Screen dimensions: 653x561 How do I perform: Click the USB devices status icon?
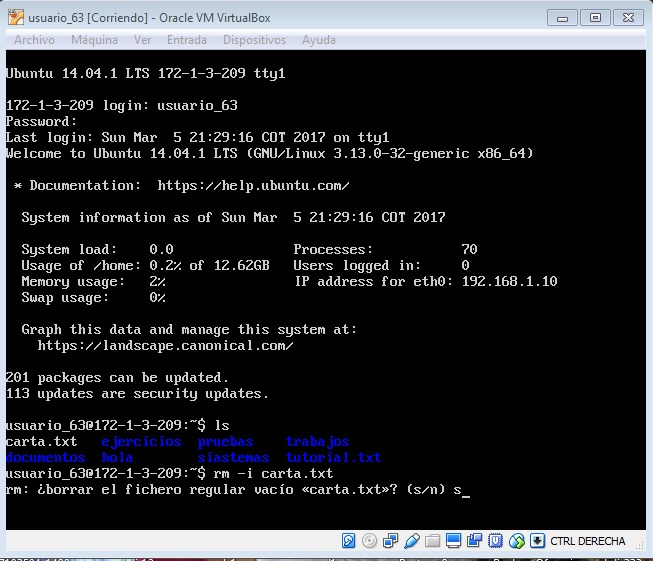(412, 541)
